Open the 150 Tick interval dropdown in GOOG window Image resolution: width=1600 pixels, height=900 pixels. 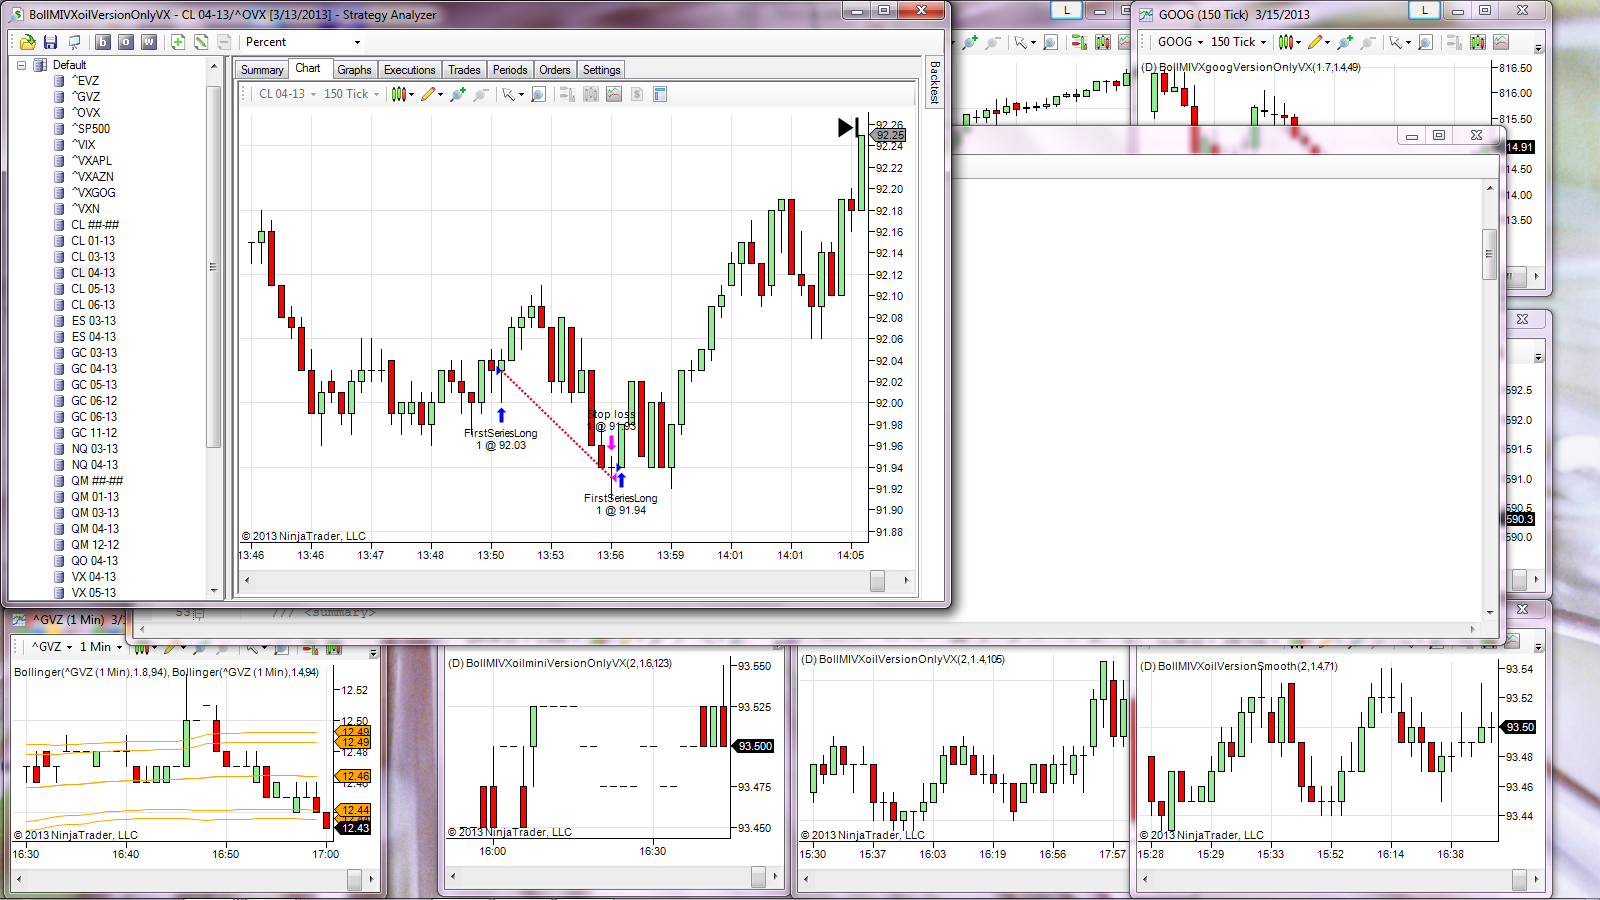(1238, 42)
